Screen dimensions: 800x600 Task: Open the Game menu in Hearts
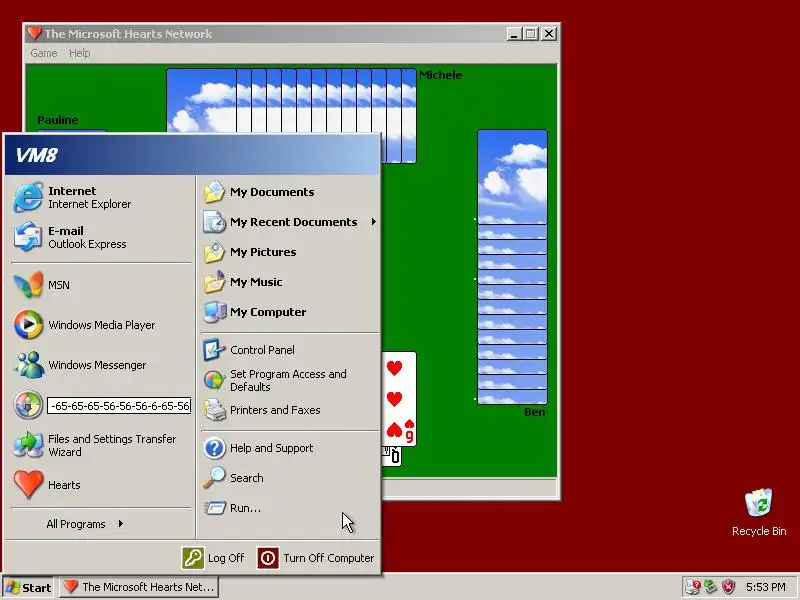[x=43, y=53]
